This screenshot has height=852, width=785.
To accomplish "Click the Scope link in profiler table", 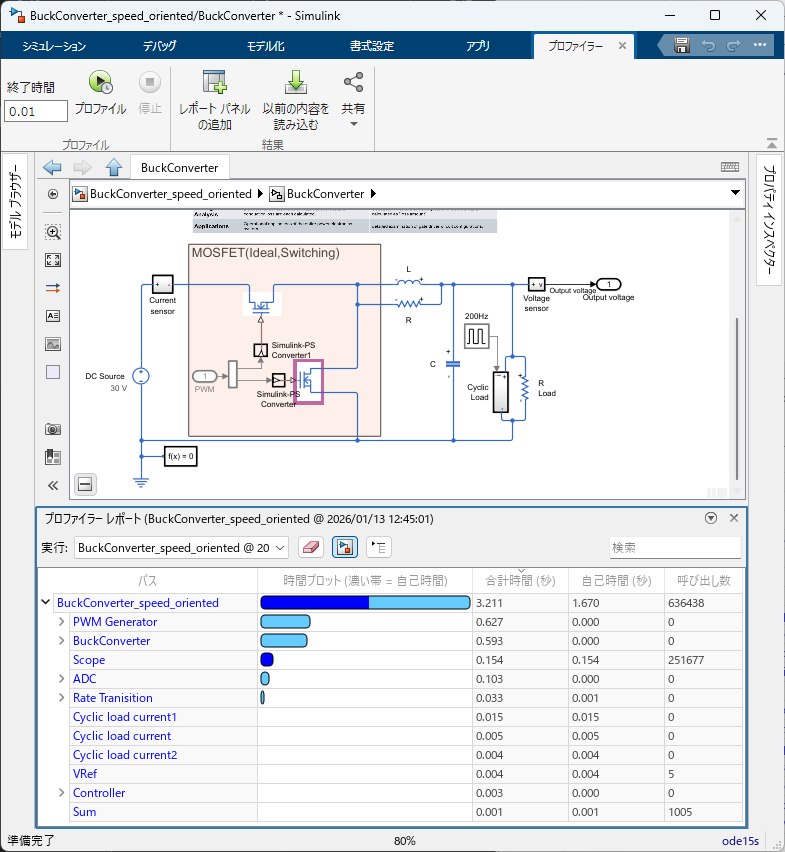I will (88, 660).
